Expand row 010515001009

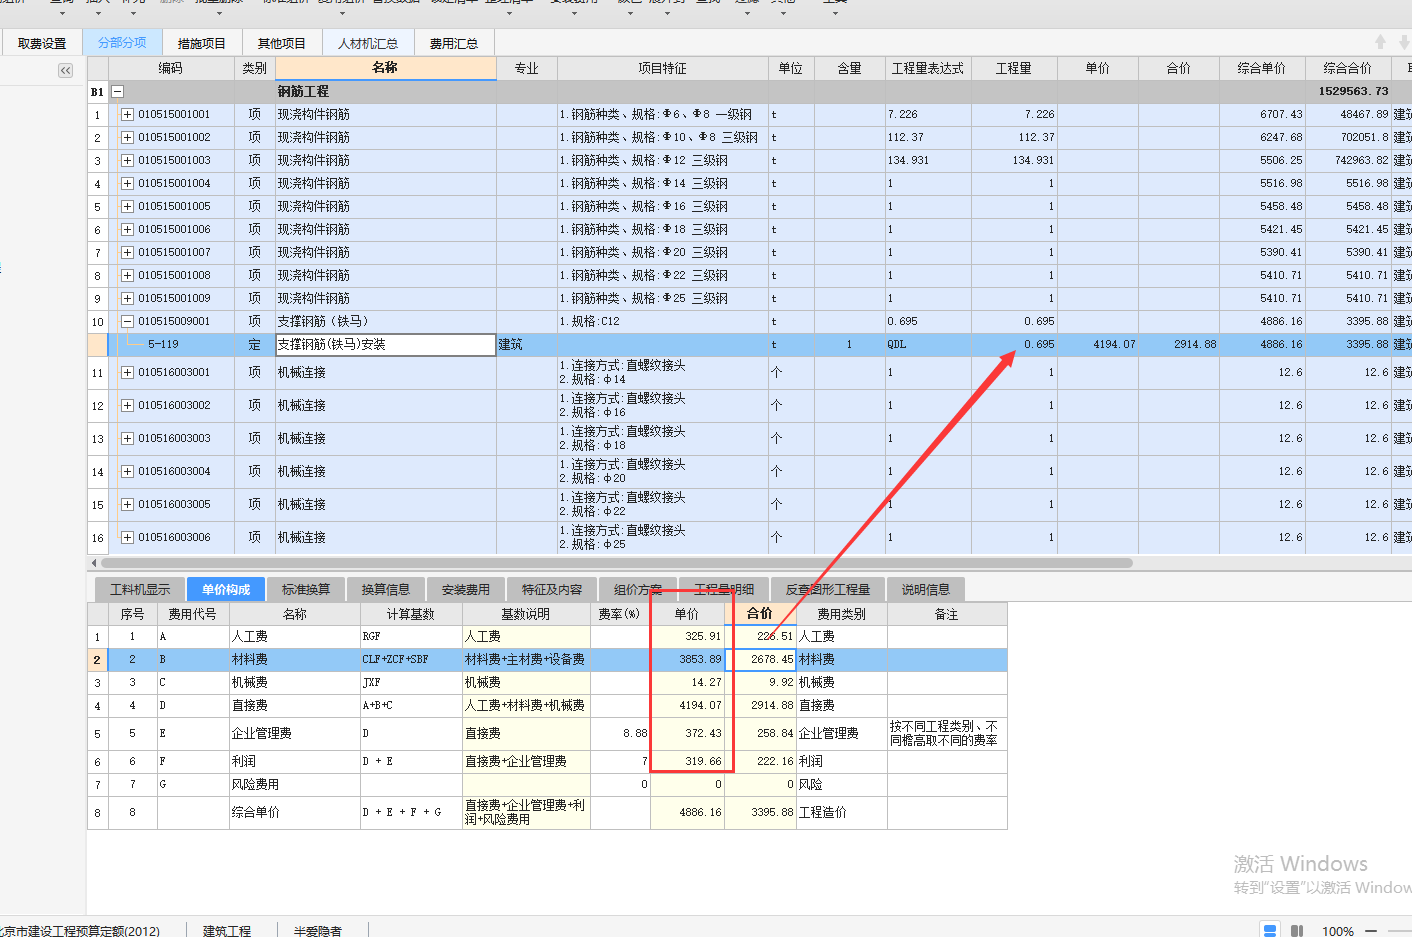[x=127, y=298]
